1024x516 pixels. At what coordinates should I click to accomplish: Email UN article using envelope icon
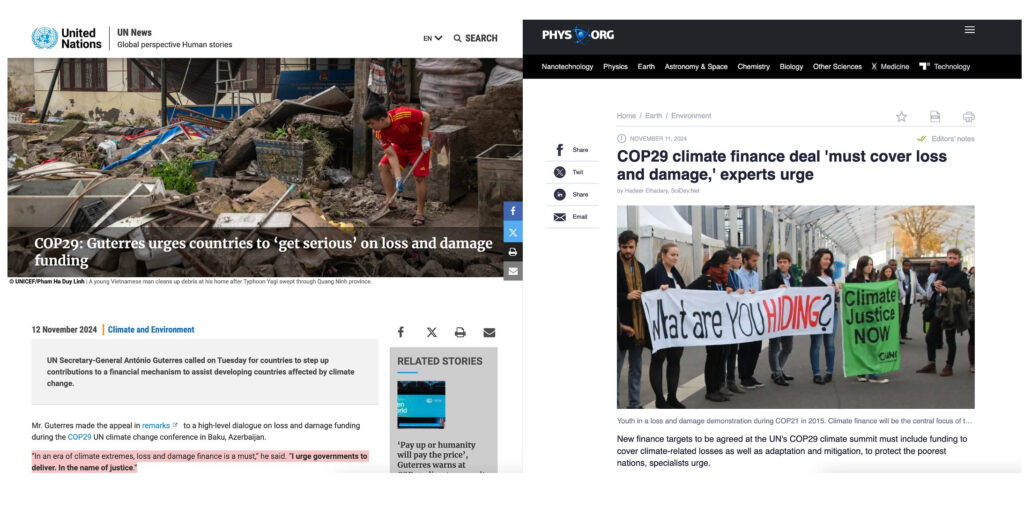coord(489,332)
